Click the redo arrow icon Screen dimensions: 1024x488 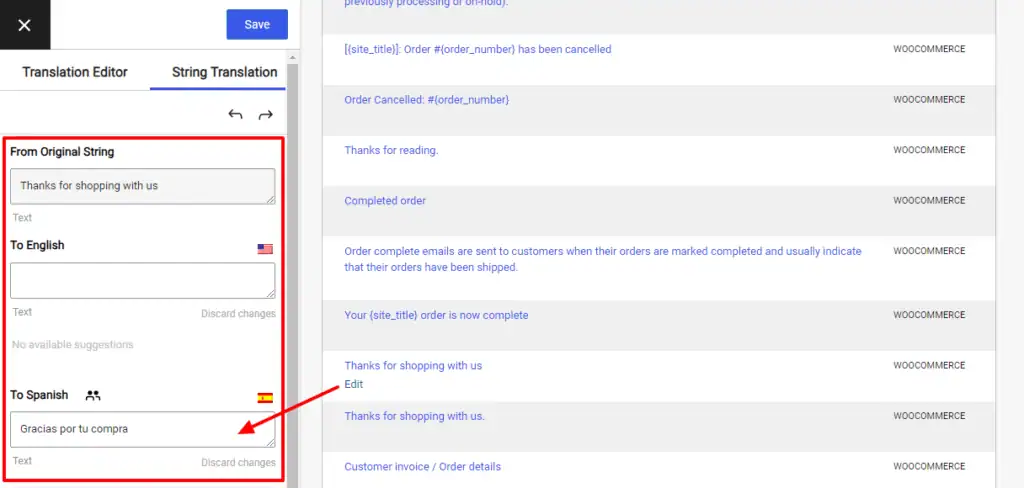[265, 115]
